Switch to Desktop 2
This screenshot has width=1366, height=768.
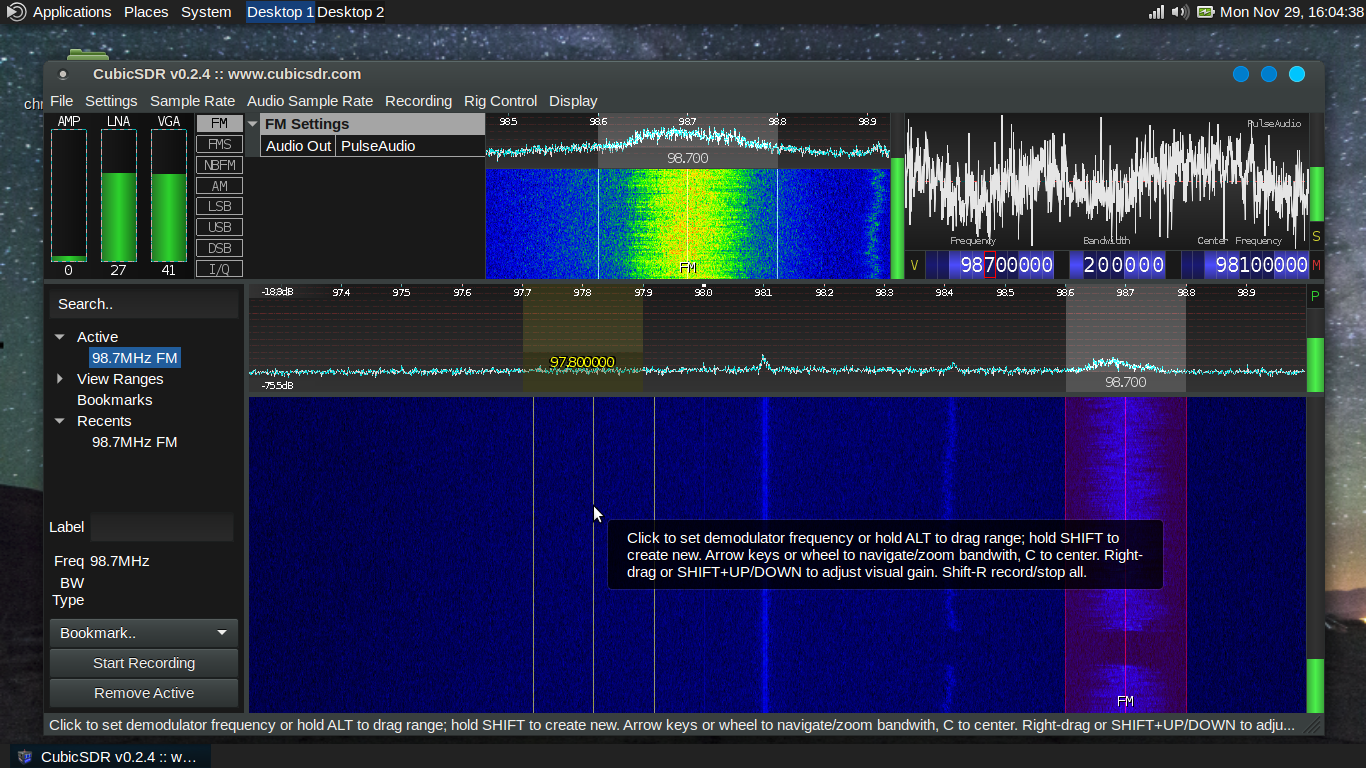[x=352, y=12]
